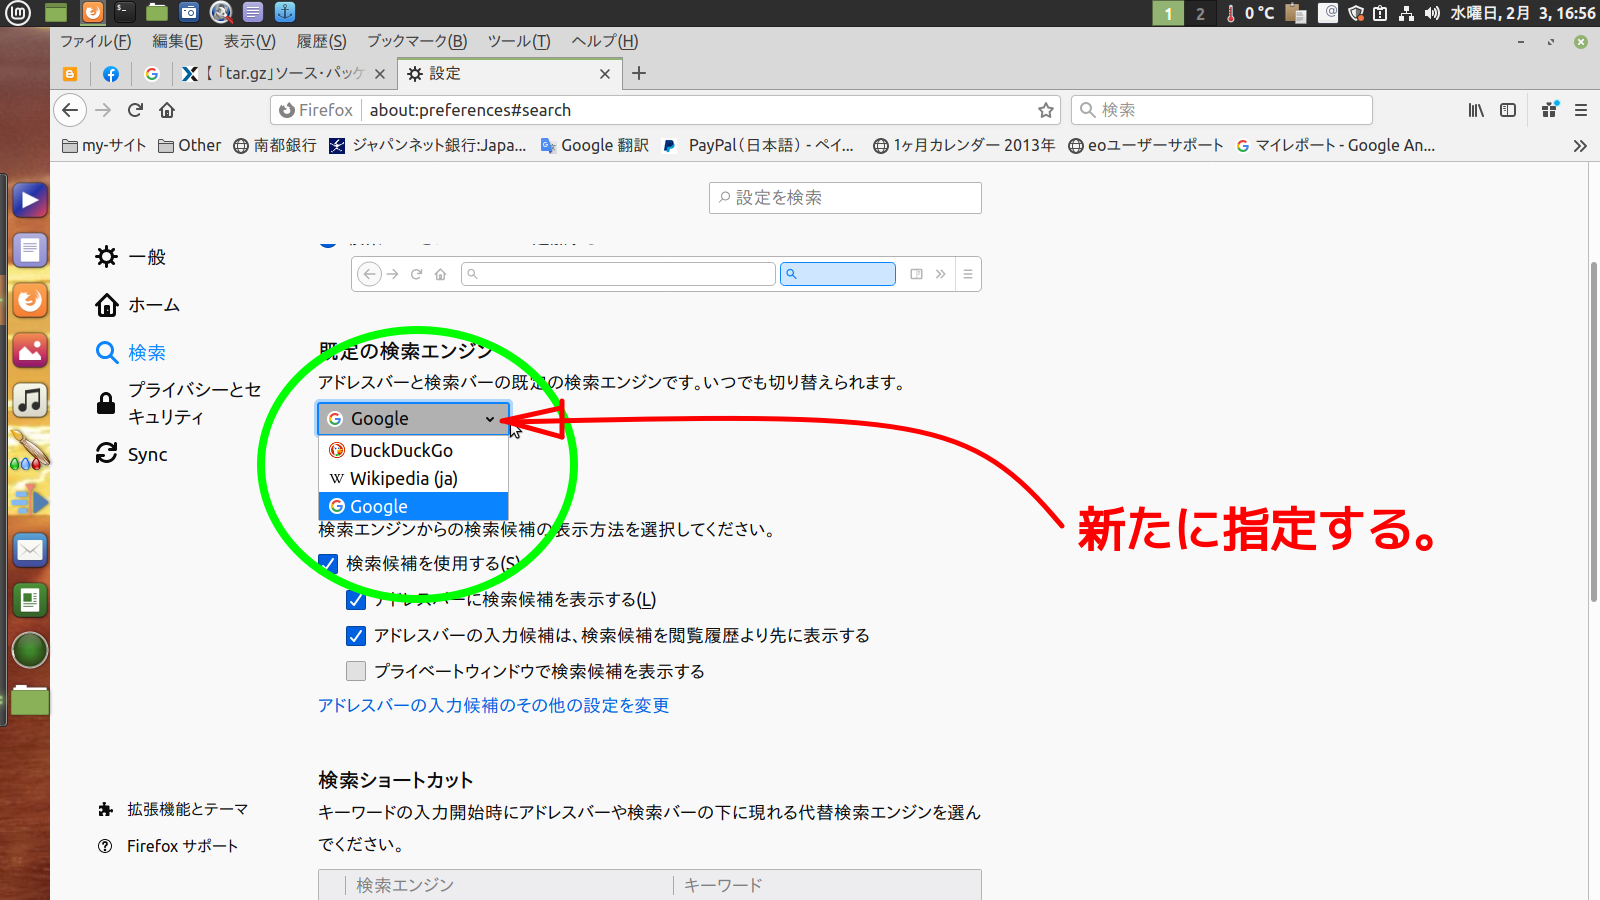Viewport: 1600px width, 900px height.
Task: Open the Google 翻訳 bookmark
Action: coord(595,145)
